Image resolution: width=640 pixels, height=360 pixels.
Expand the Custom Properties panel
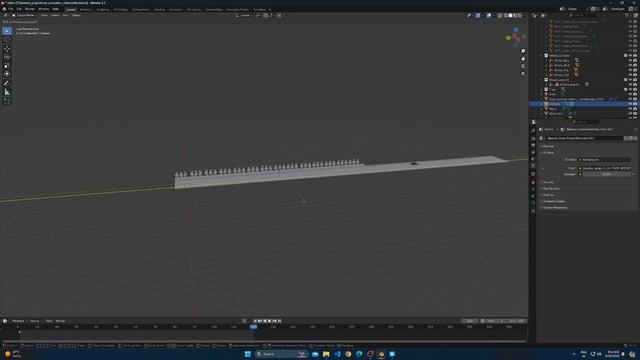[554, 208]
